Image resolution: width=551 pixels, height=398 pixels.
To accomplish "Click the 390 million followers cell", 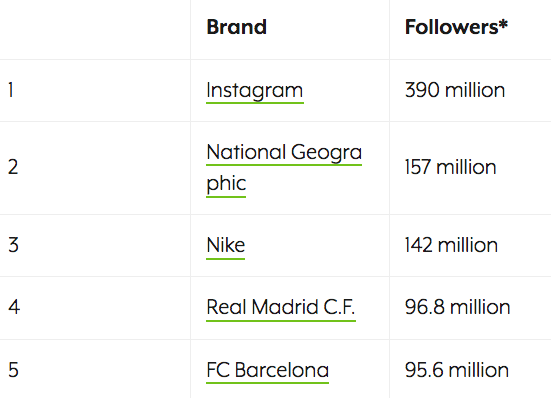I will [470, 91].
